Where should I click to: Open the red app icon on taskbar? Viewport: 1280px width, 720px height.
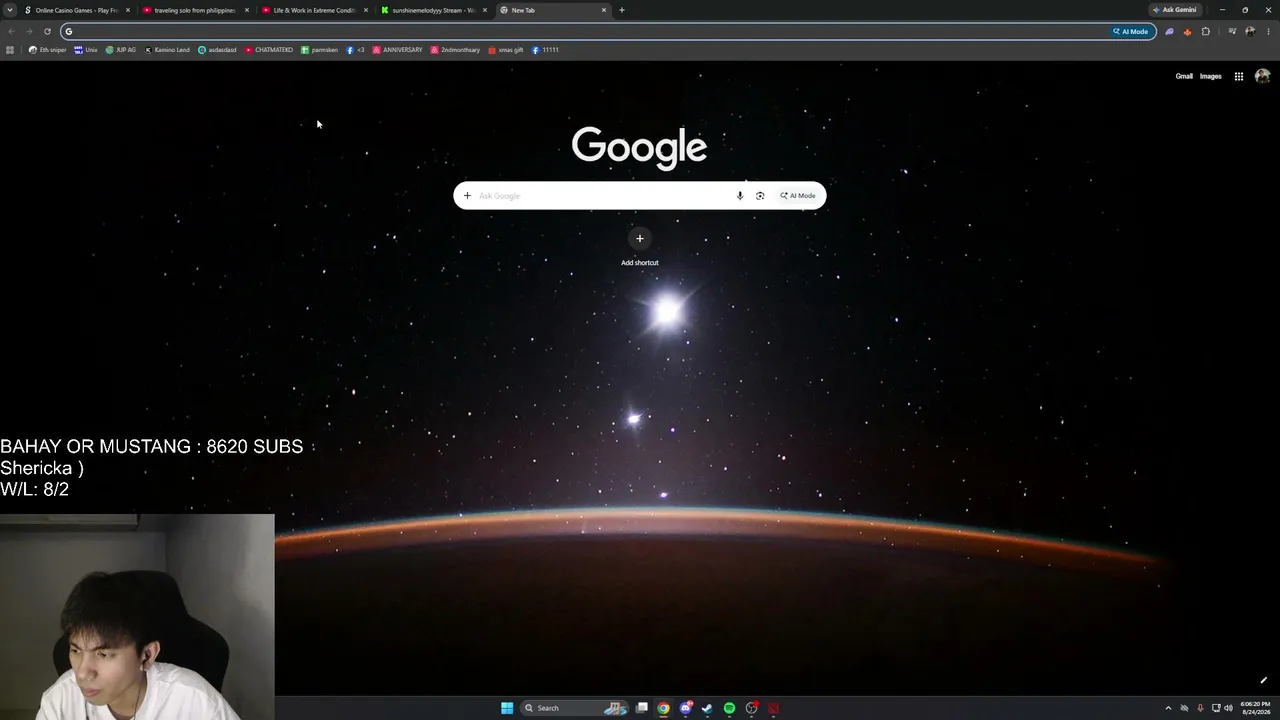pyautogui.click(x=773, y=708)
